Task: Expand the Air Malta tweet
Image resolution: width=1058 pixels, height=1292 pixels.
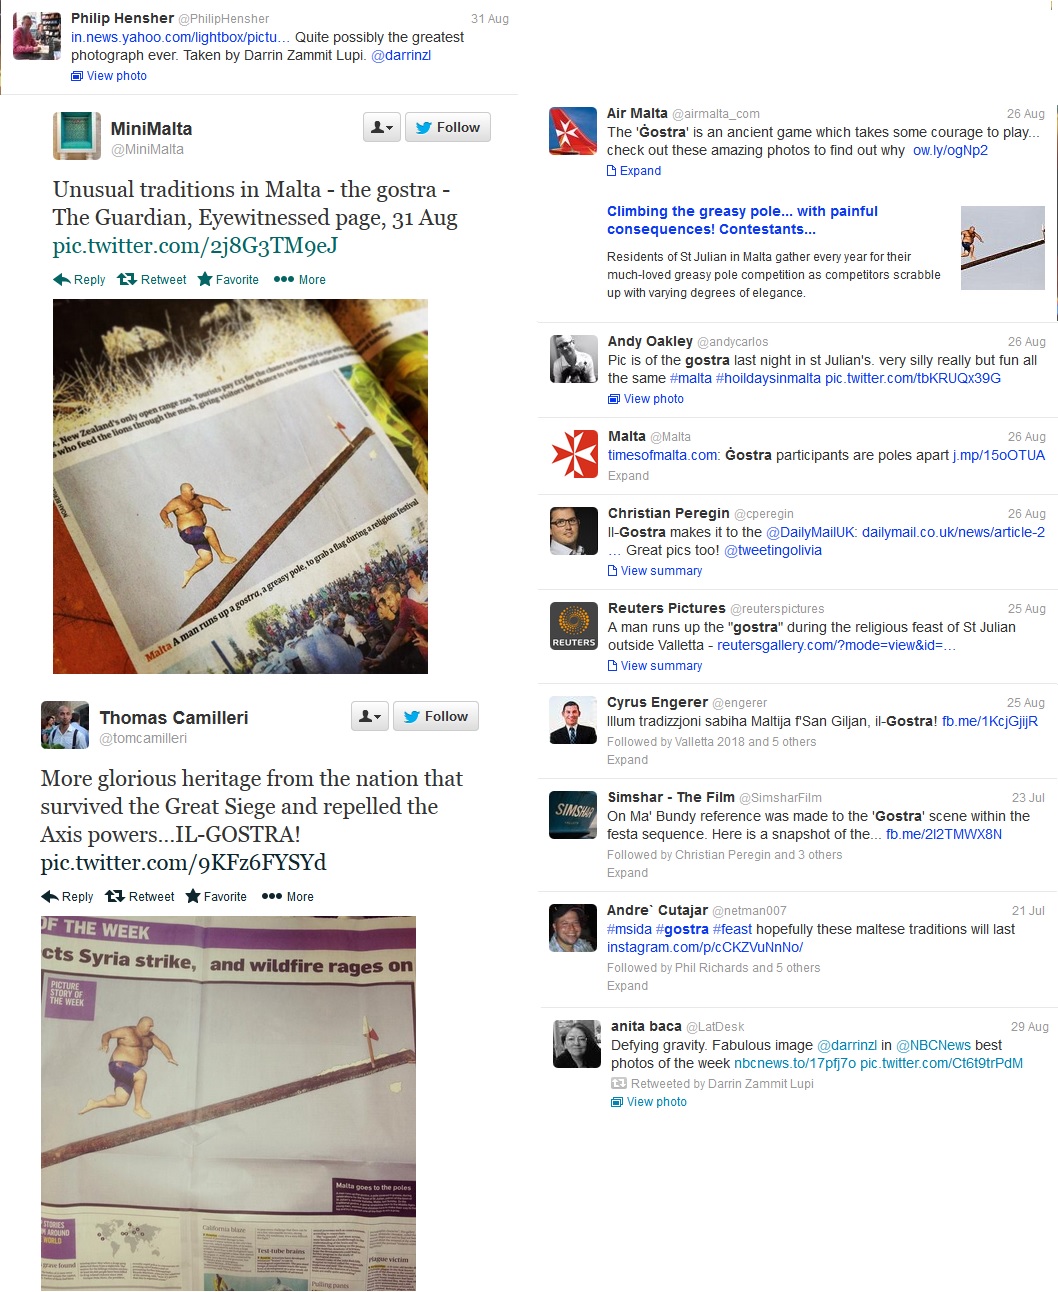Action: coord(634,171)
